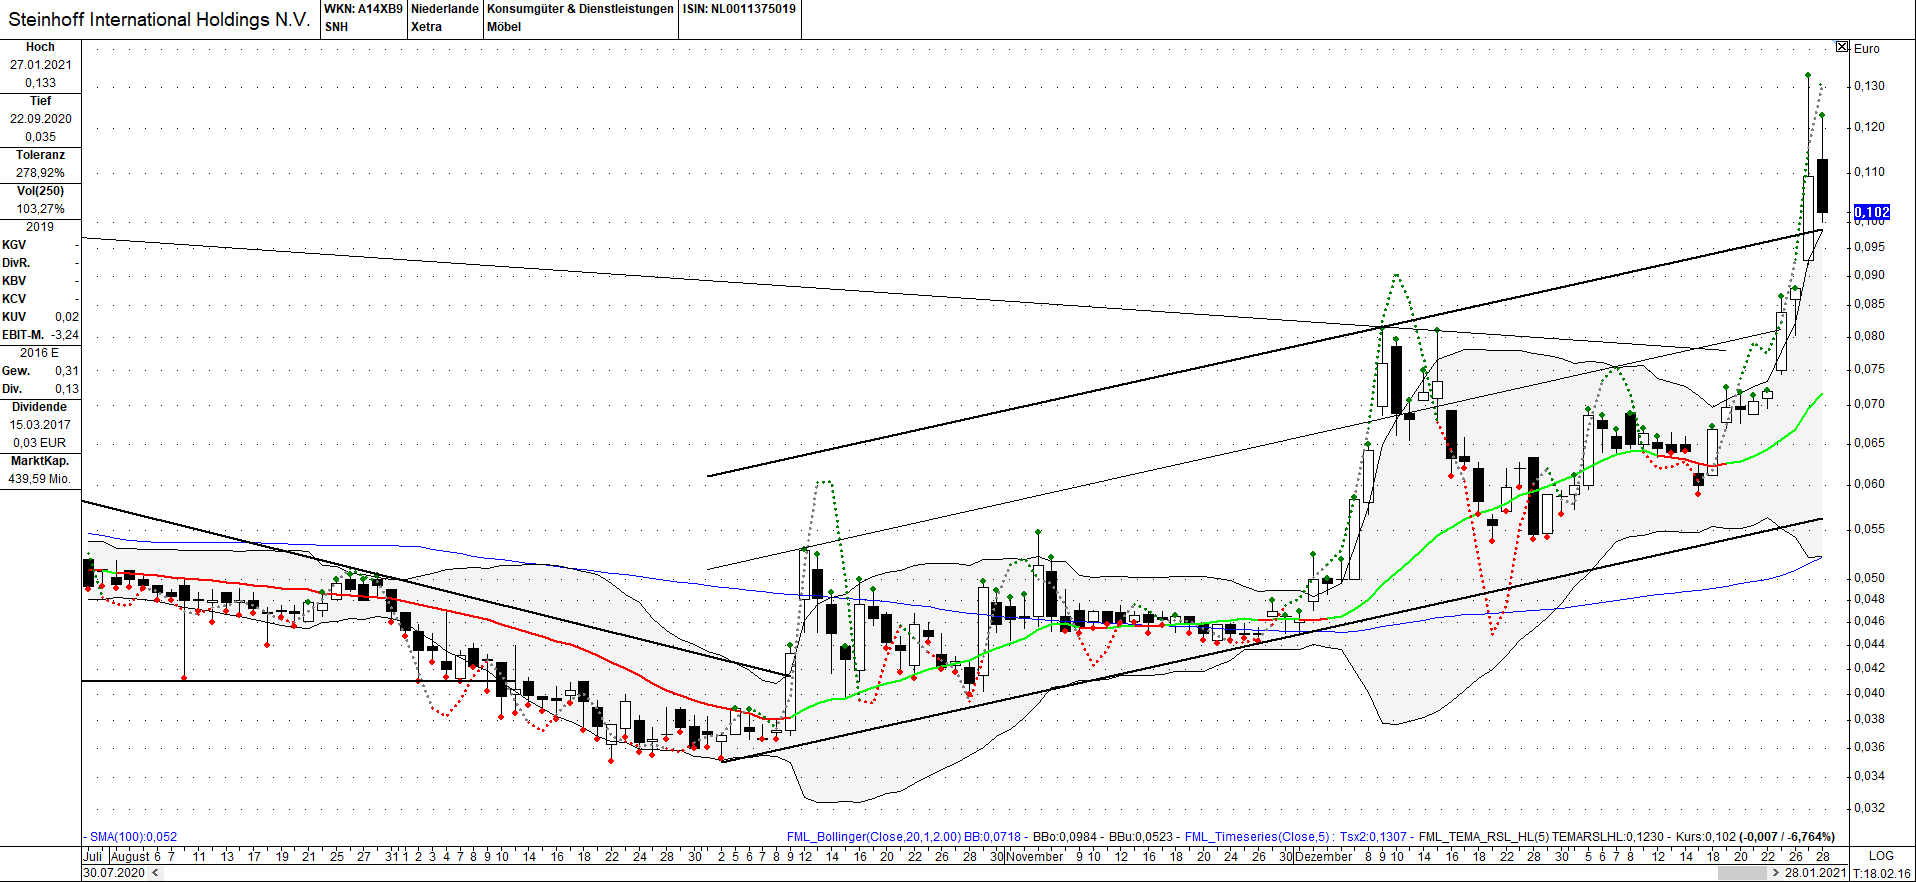Click the Juli month label on time axis

click(x=92, y=856)
